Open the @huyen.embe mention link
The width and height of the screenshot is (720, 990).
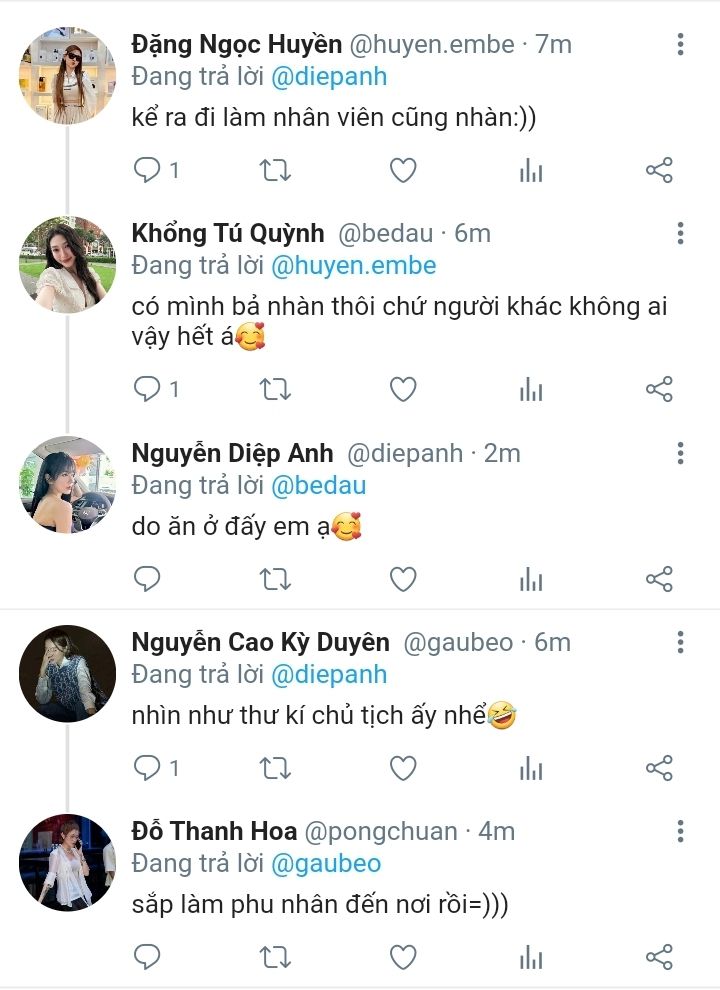point(354,265)
